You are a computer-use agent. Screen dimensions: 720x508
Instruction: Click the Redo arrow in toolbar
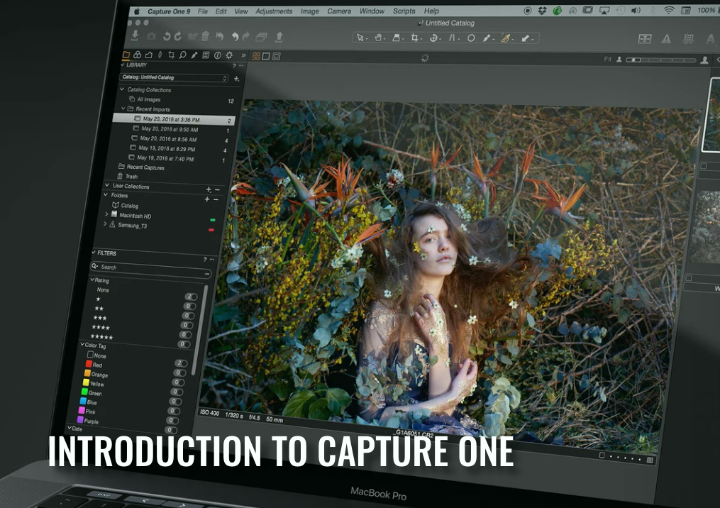pyautogui.click(x=246, y=36)
